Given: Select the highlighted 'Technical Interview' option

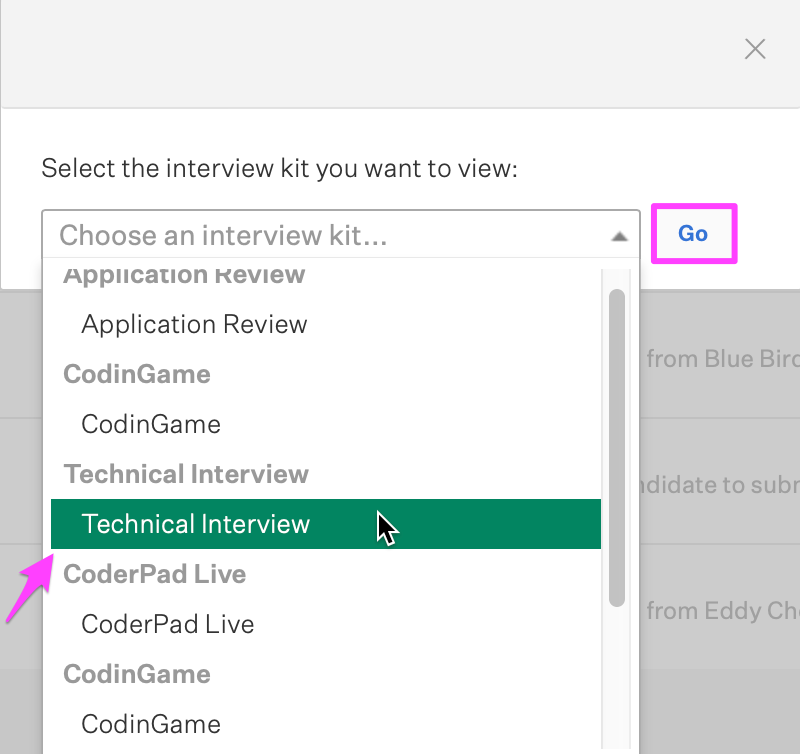Looking at the screenshot, I should click(195, 523).
